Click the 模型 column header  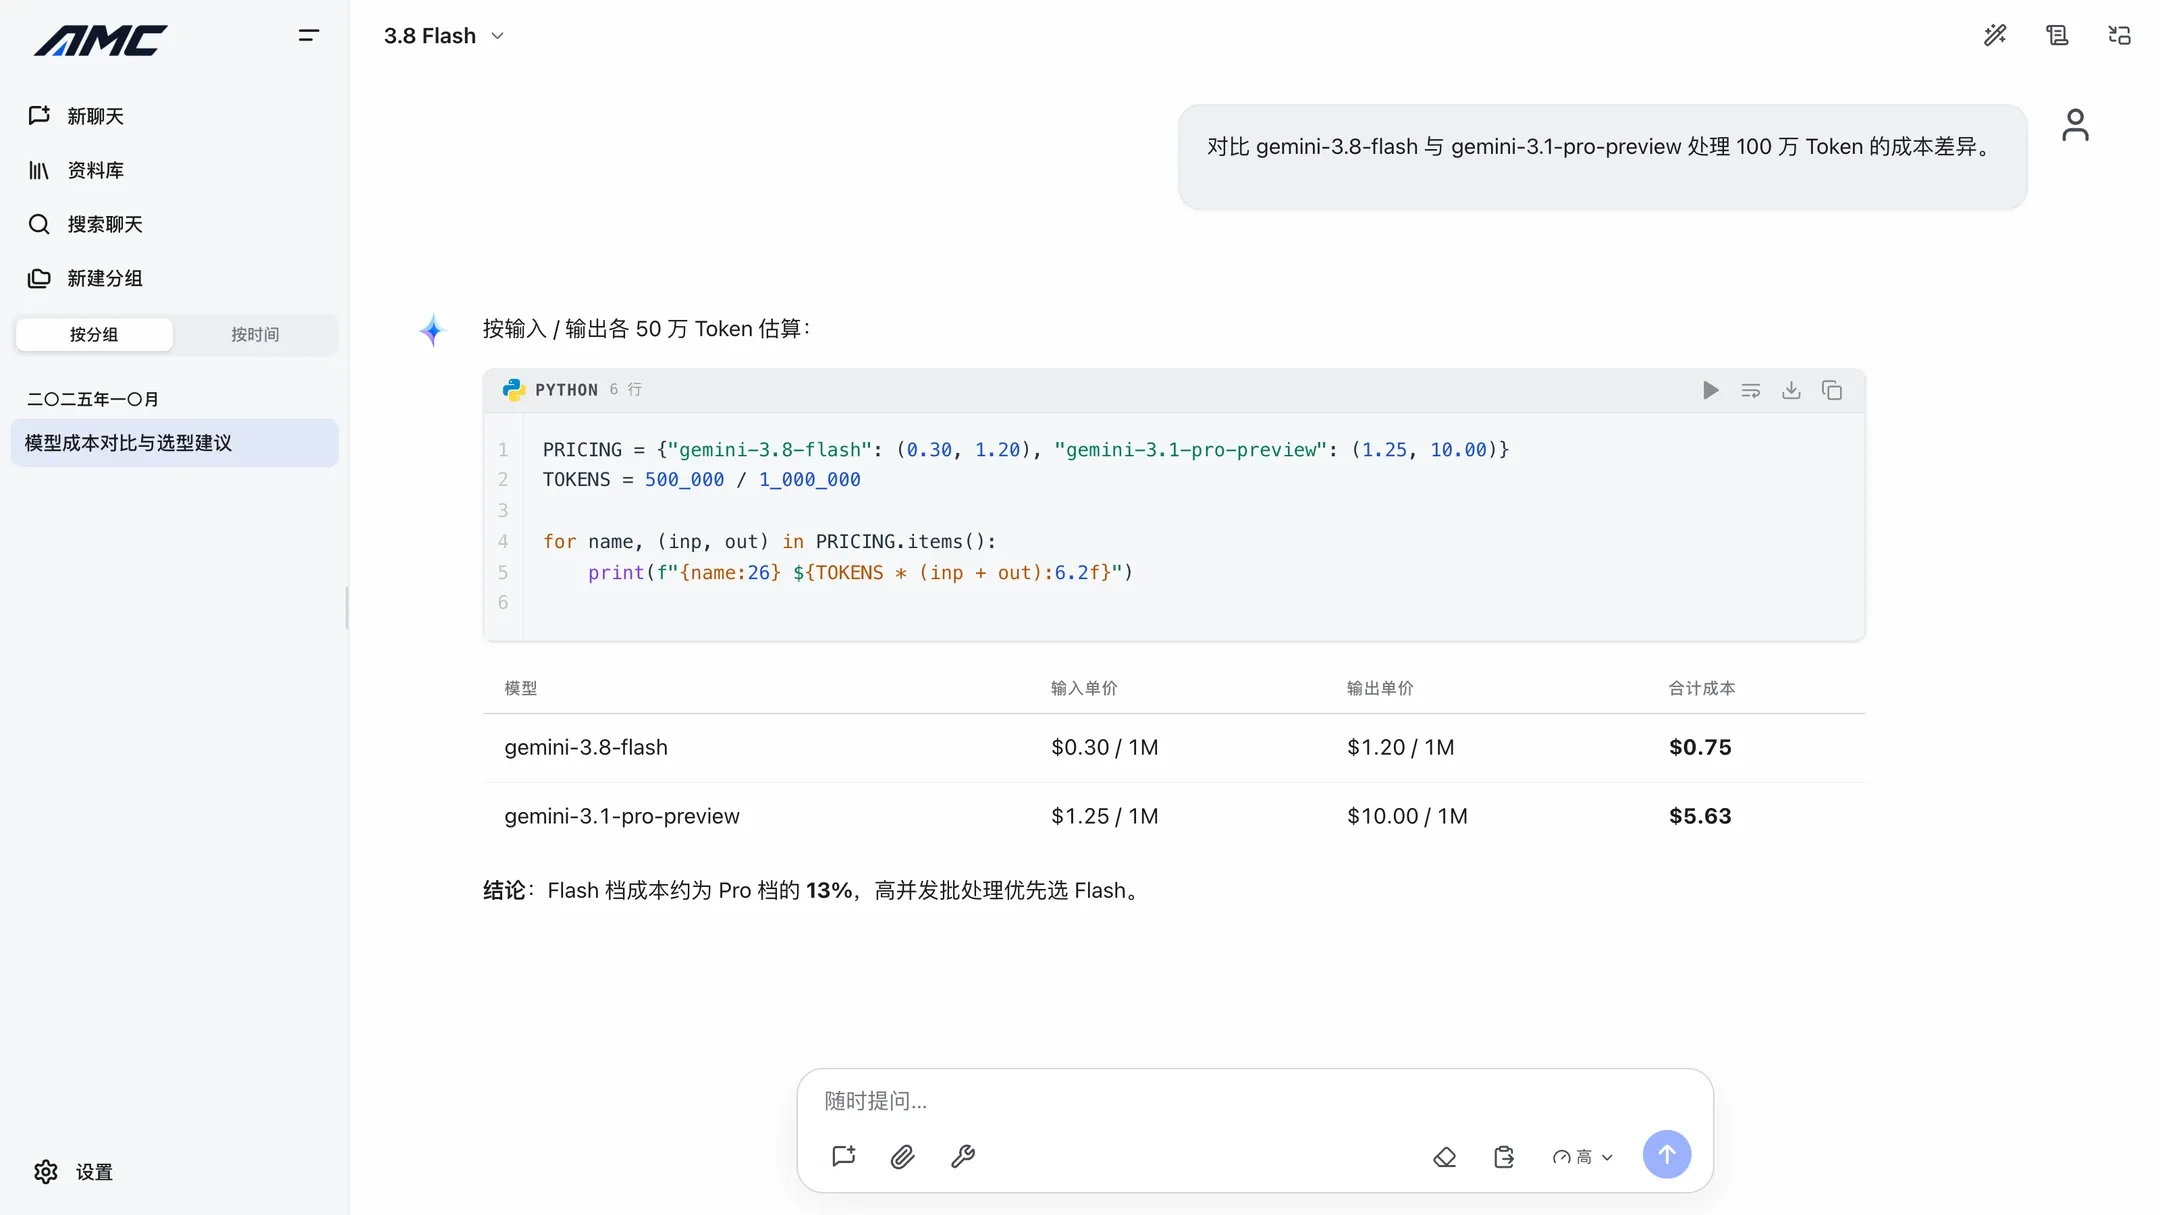[x=520, y=688]
